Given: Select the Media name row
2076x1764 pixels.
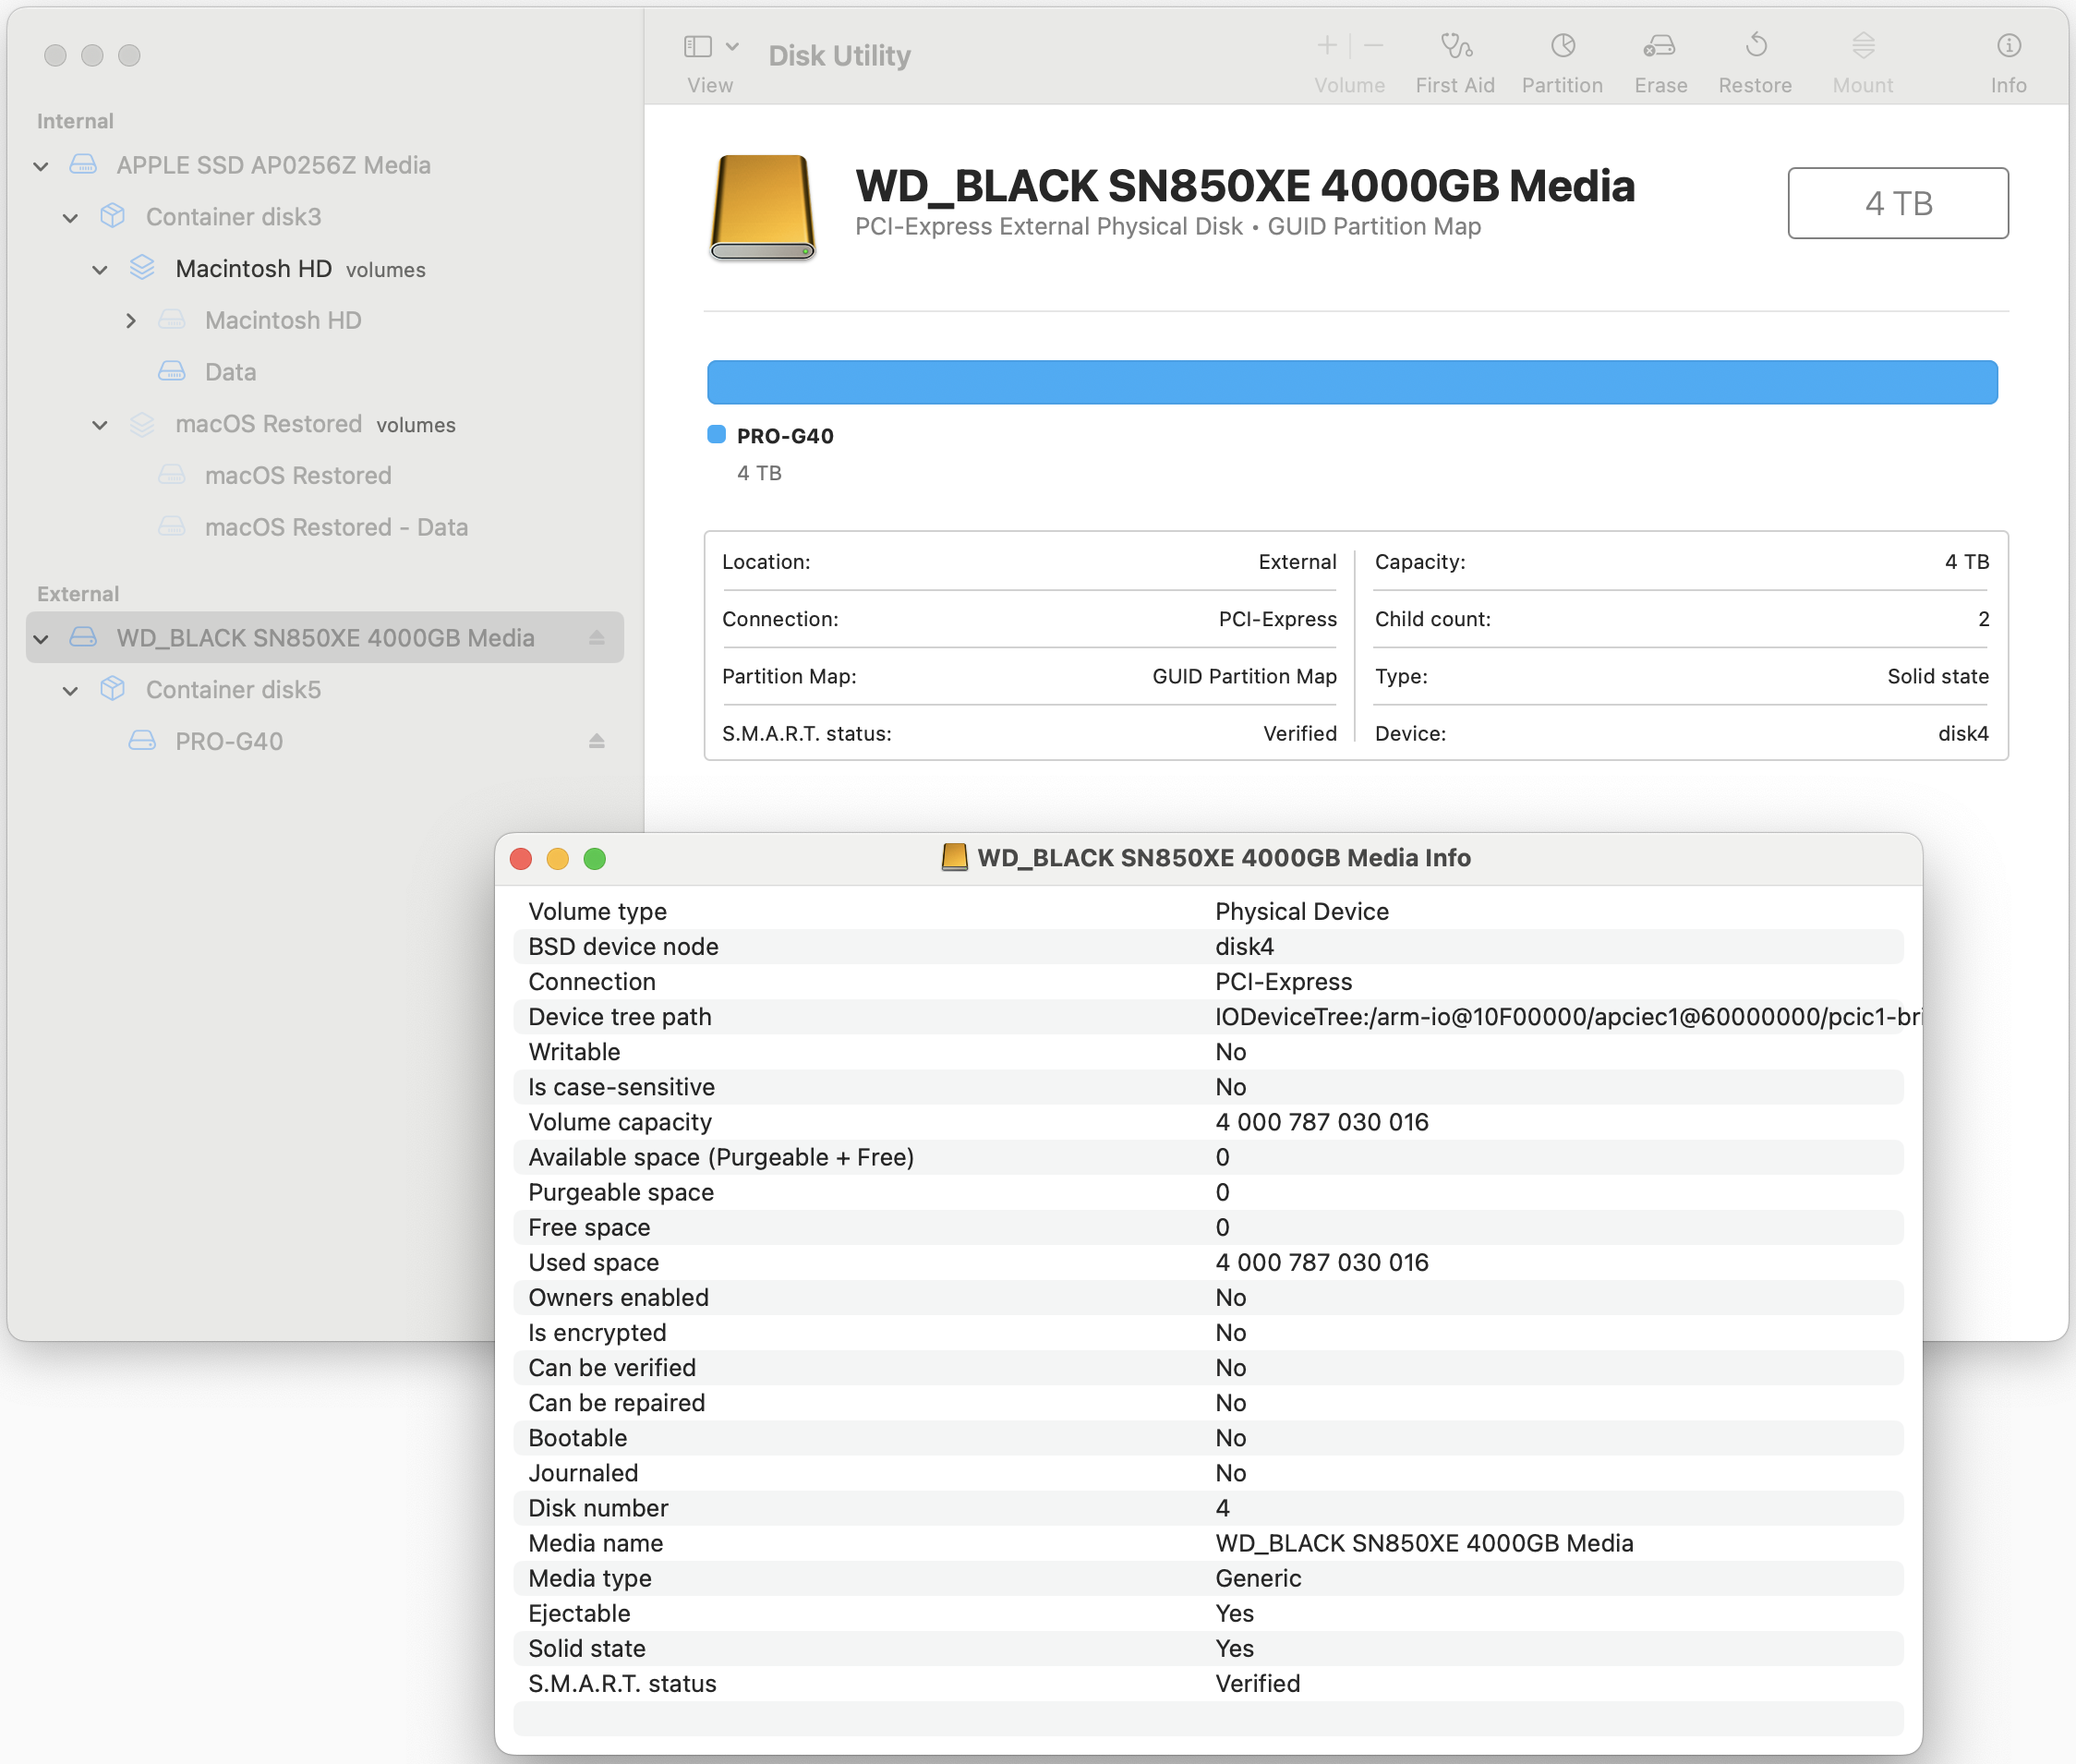Looking at the screenshot, I should point(1208,1544).
